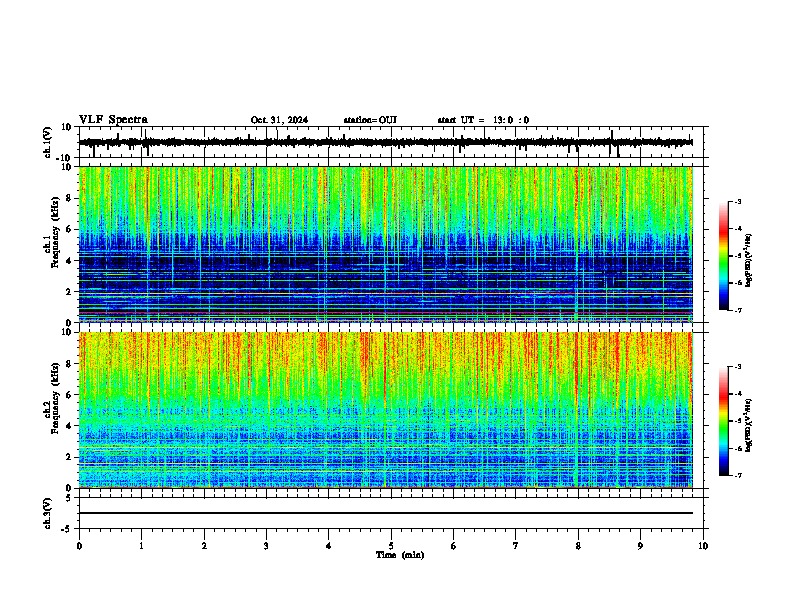Image resolution: width=792 pixels, height=612 pixels.
Task: Click time axis tick label "6"
Action: (x=454, y=546)
